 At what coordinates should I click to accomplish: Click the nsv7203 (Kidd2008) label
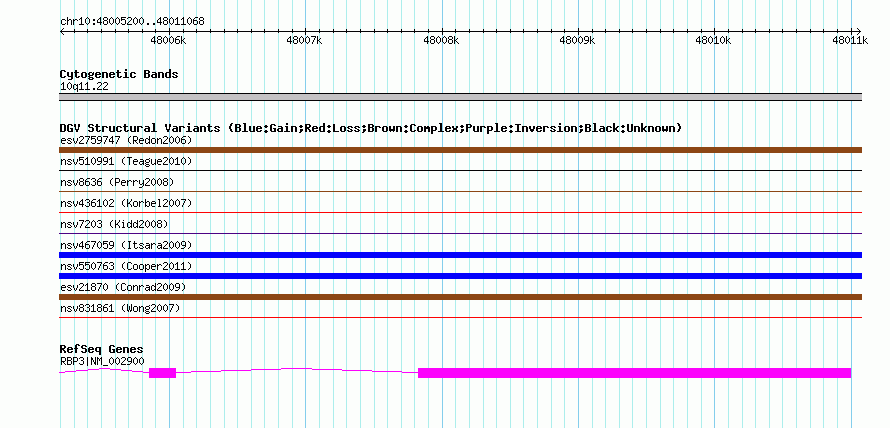tap(114, 224)
